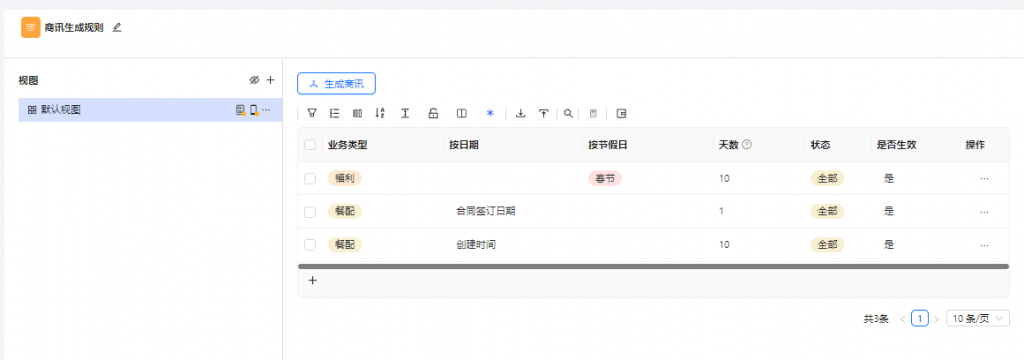Open actions menu for the 合同签订日期 row
The height and width of the screenshot is (360, 1024).
(984, 212)
